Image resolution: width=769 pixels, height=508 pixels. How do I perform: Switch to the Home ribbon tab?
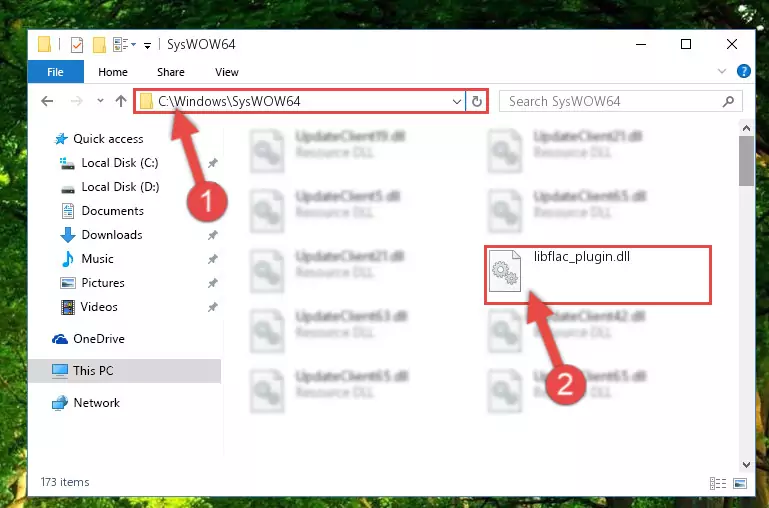pyautogui.click(x=113, y=72)
